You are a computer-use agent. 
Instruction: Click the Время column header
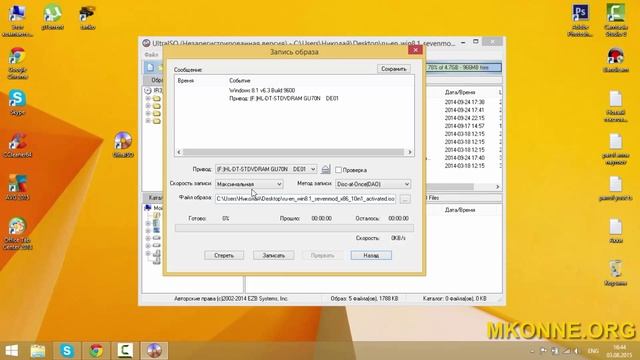tap(186, 81)
